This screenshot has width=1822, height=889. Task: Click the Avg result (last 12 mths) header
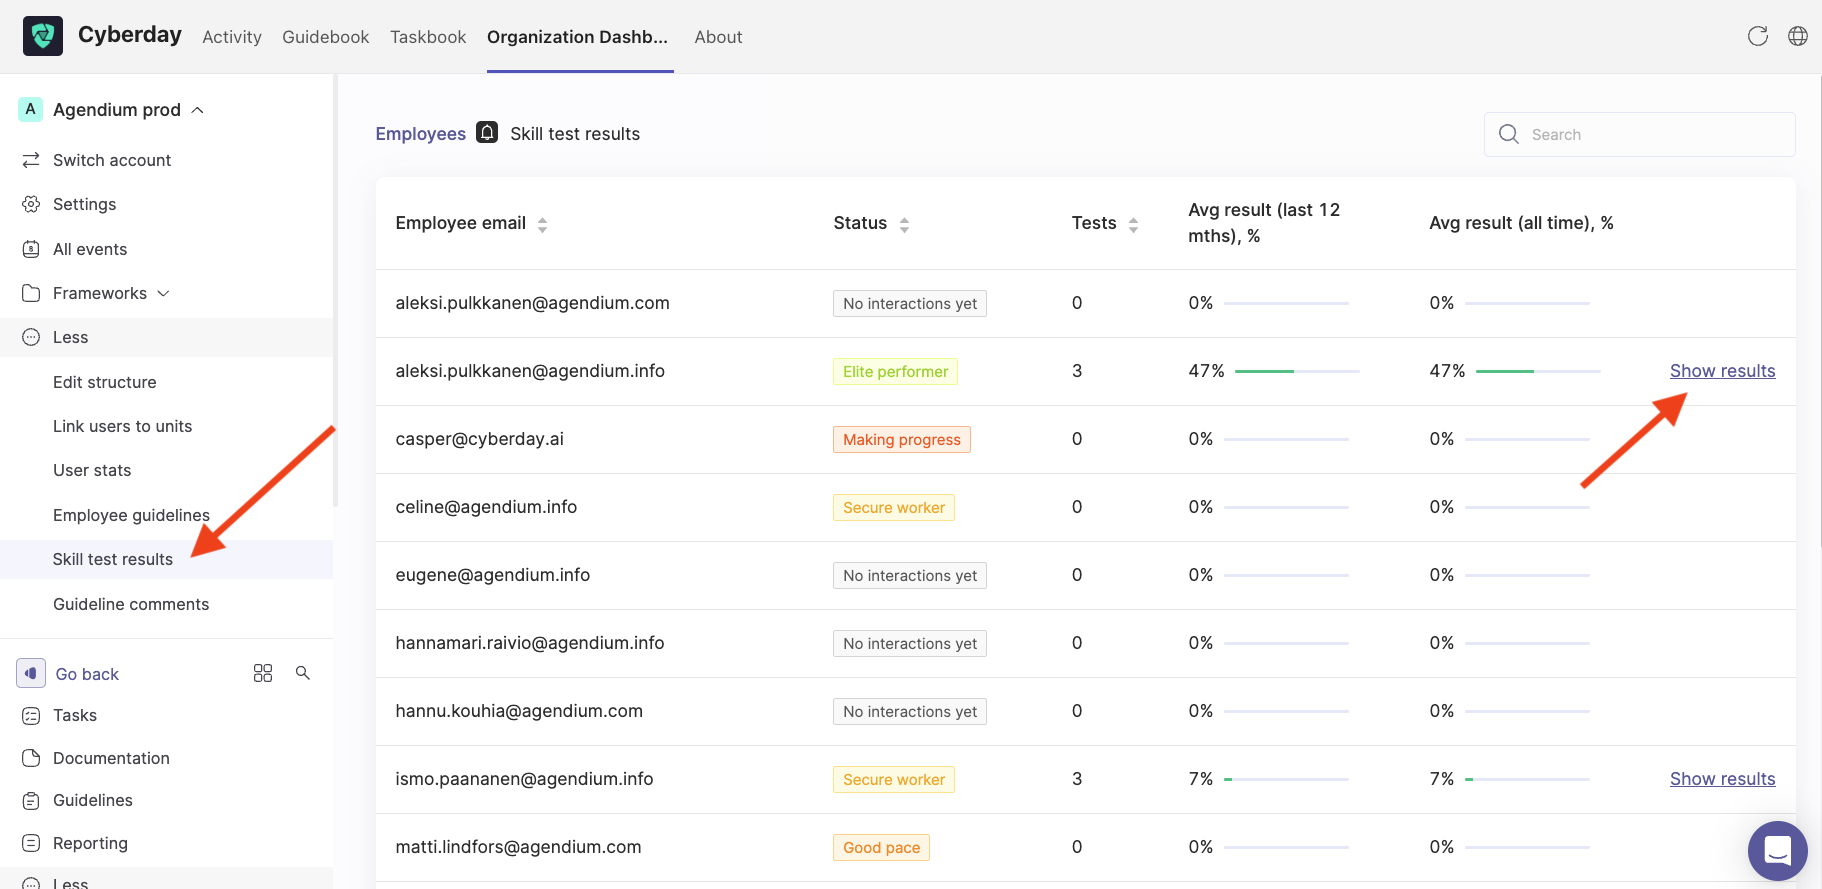1264,223
